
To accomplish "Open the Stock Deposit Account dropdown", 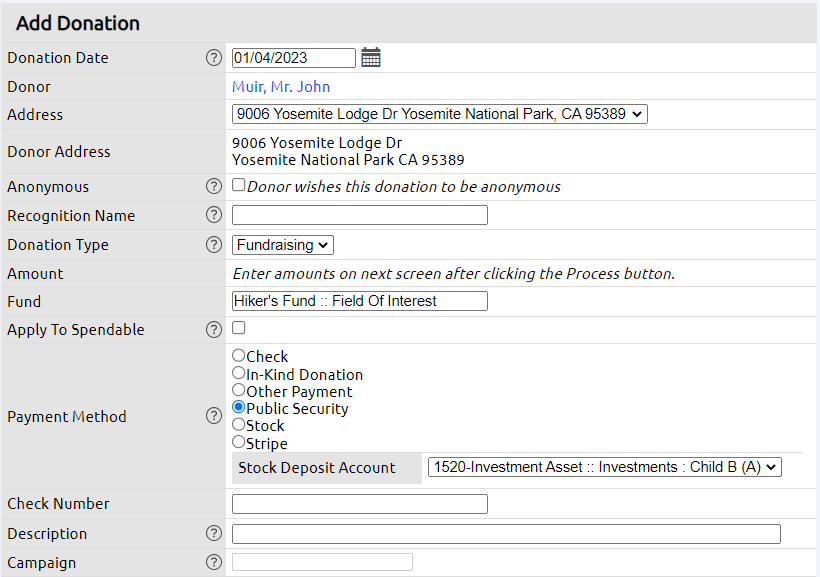I will (x=605, y=467).
